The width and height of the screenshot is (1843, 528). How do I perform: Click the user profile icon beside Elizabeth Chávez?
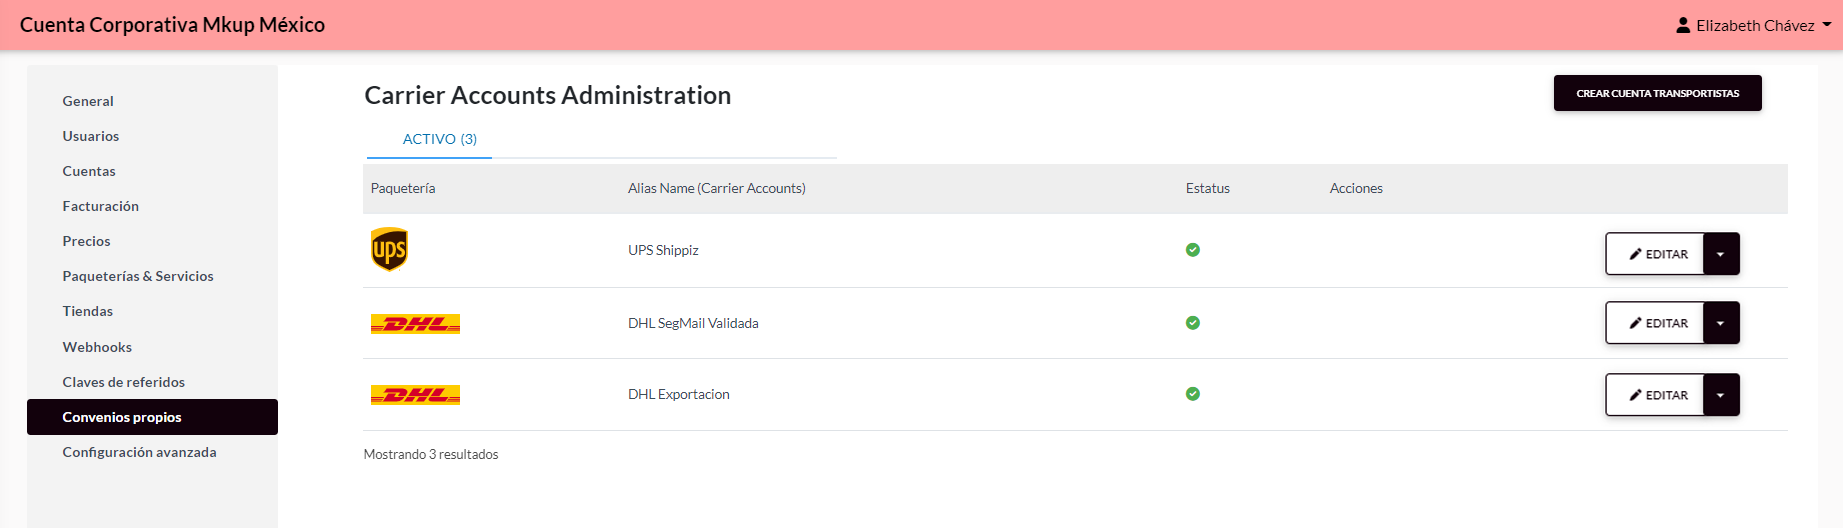tap(1683, 25)
